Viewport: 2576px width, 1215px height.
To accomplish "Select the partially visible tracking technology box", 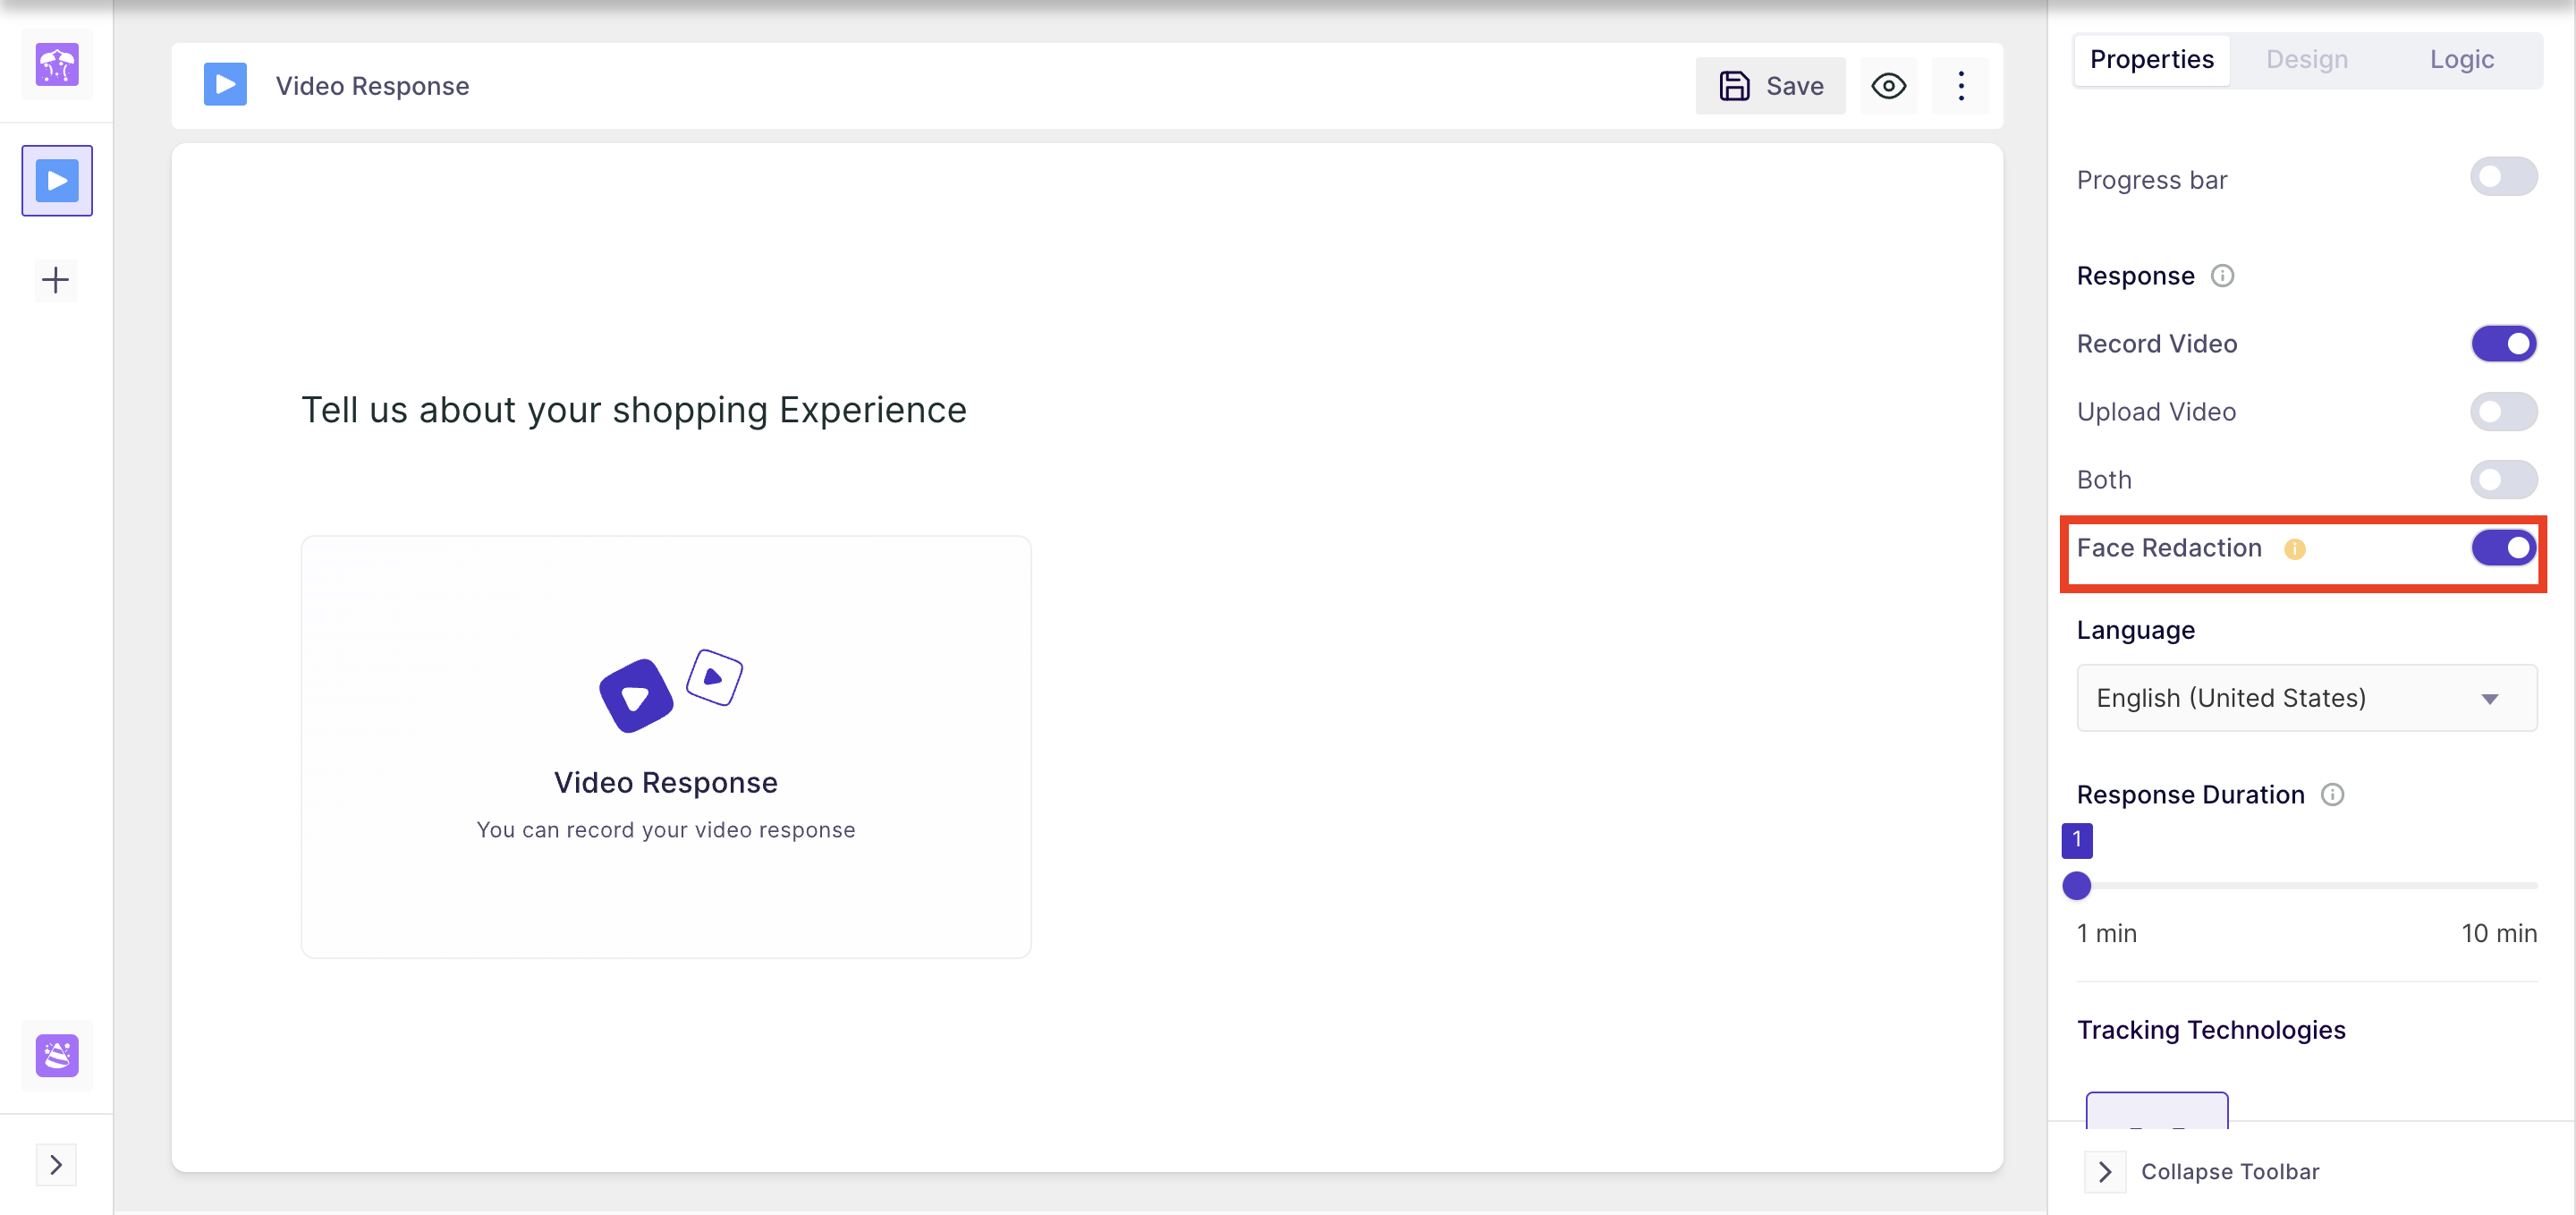I will click(2157, 1111).
